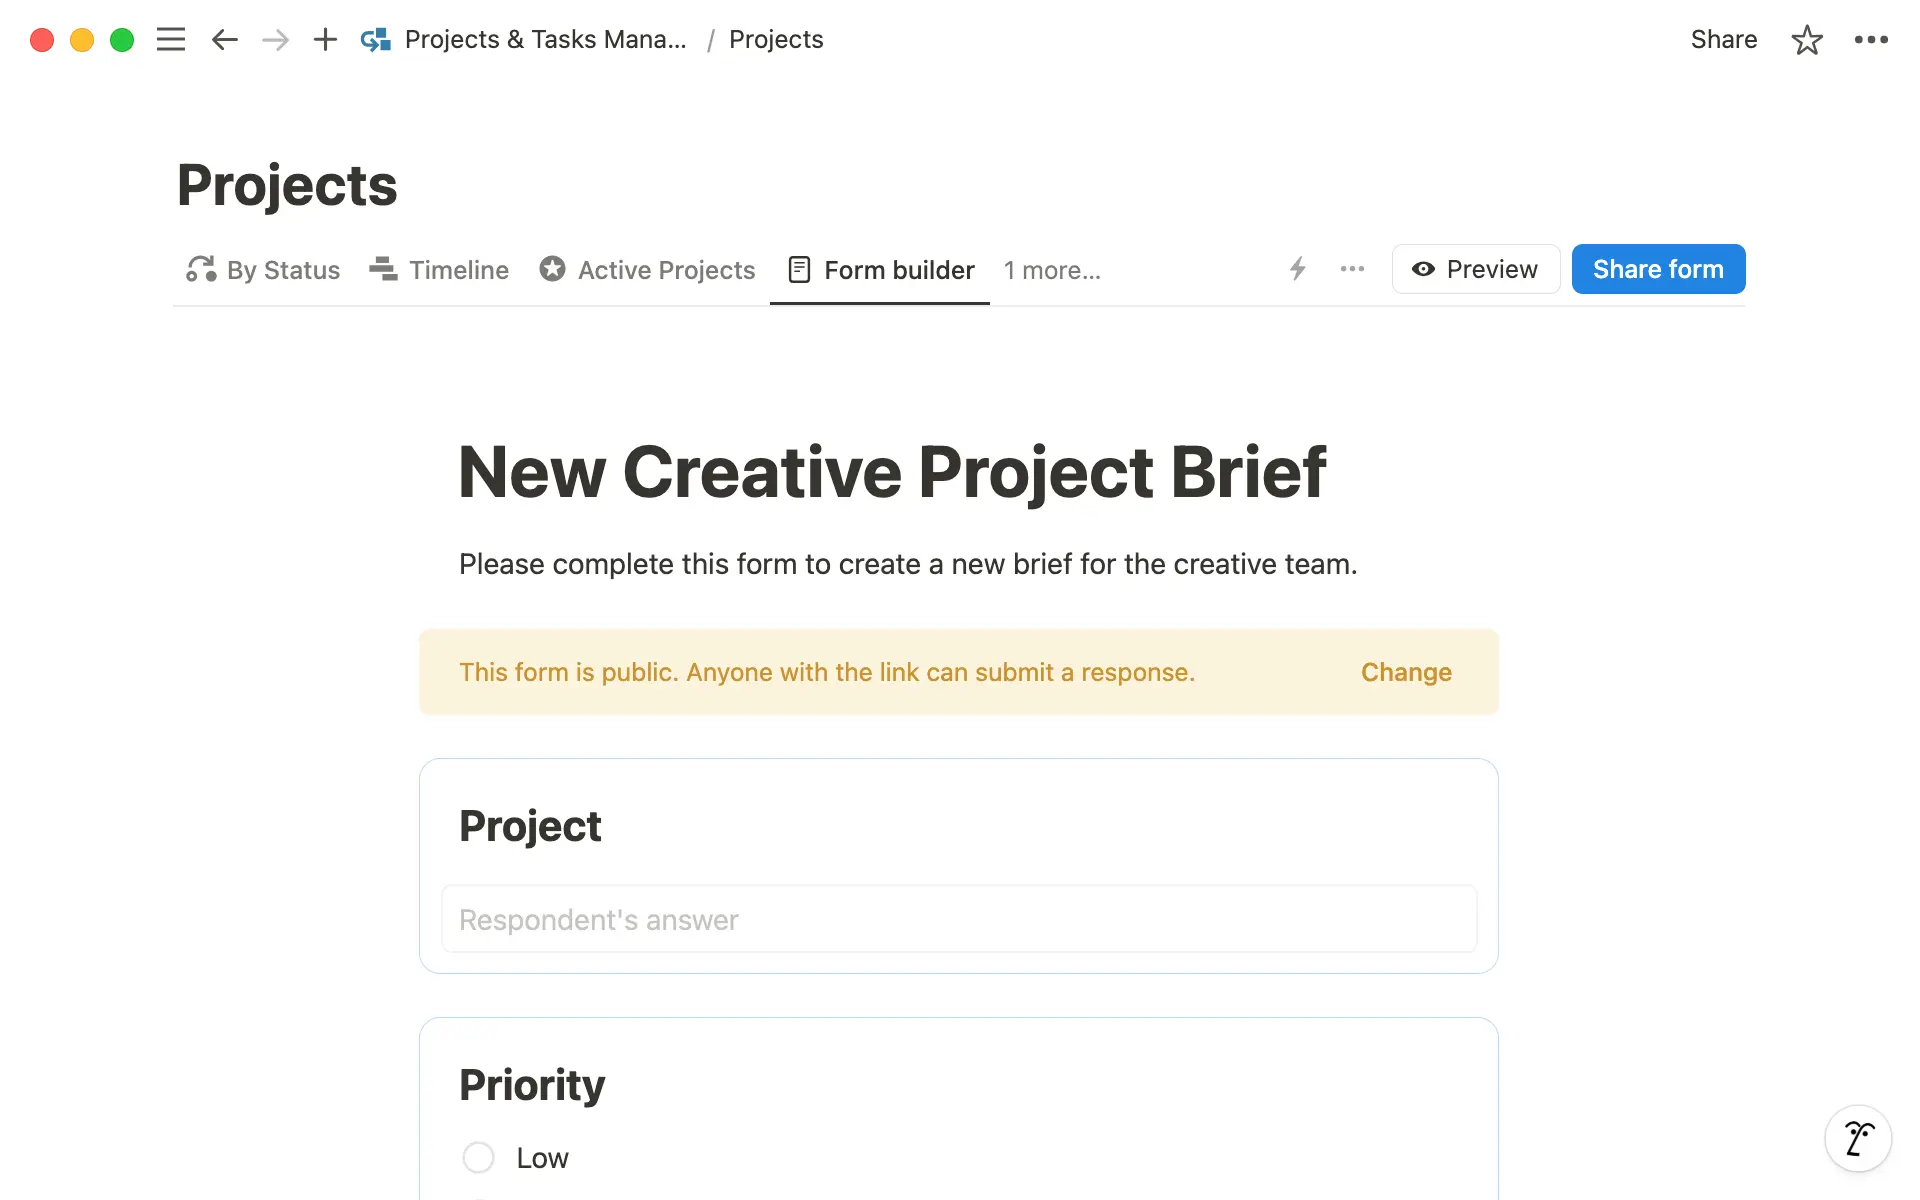Open view settings with the ellipsis next to Preview

pyautogui.click(x=1351, y=269)
